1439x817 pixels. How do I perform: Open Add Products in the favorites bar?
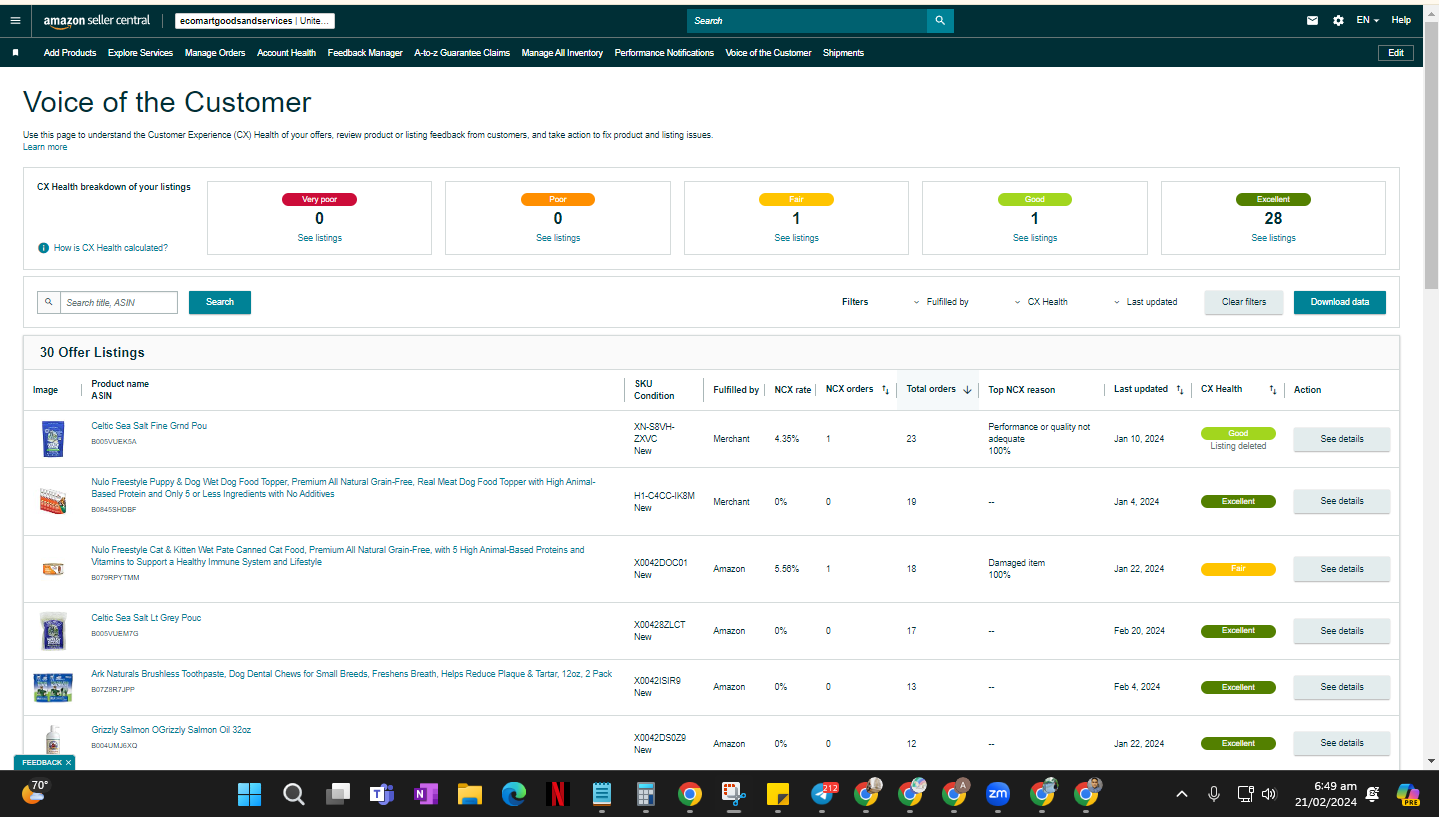pos(70,53)
